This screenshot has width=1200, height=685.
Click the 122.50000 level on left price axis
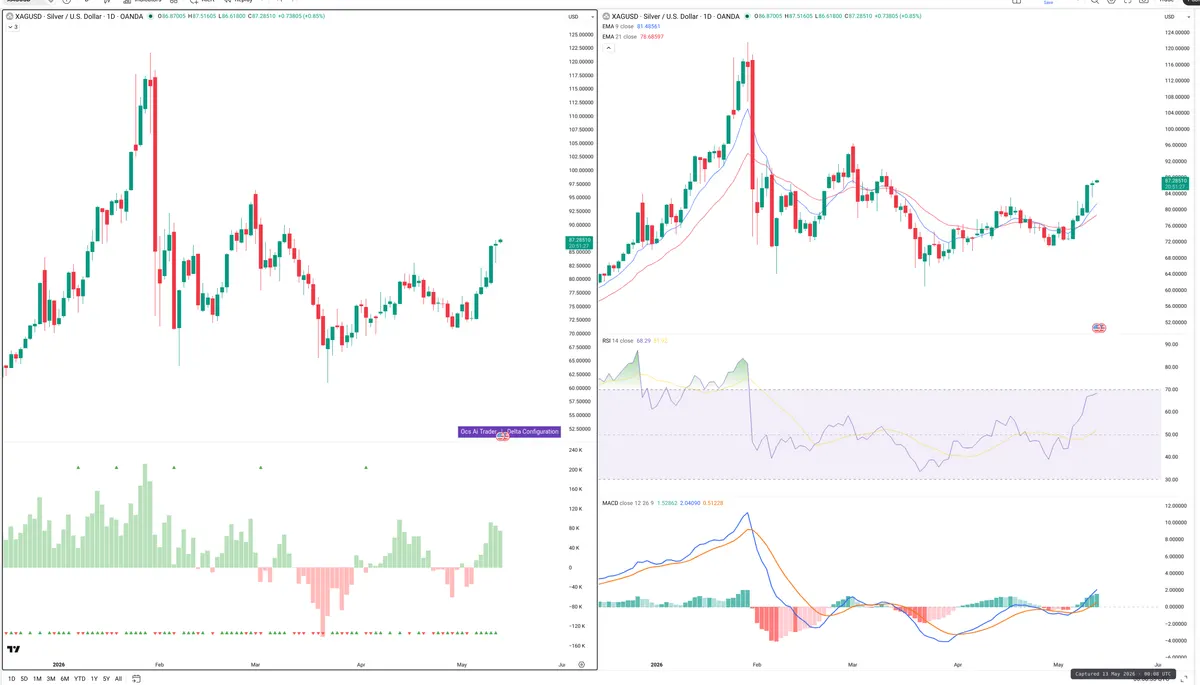(x=581, y=48)
